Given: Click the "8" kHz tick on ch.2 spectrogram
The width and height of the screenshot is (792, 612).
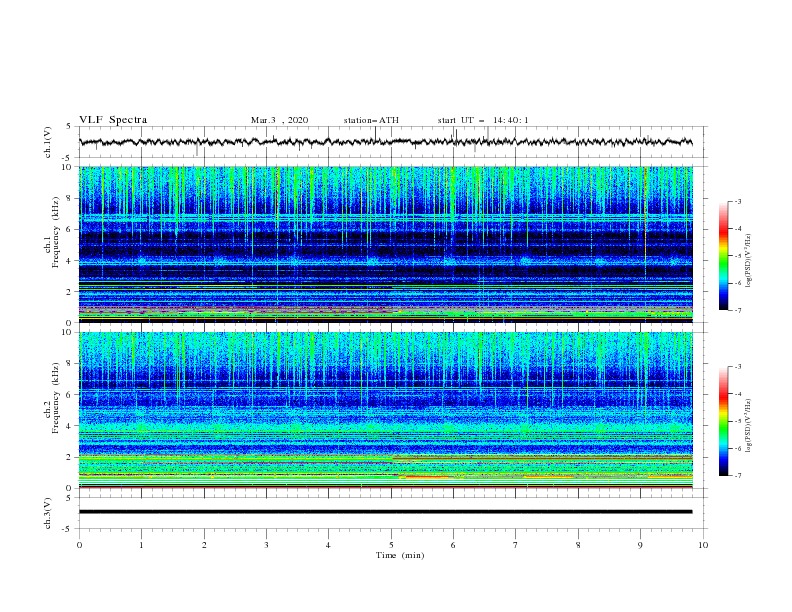Looking at the screenshot, I should tap(69, 364).
